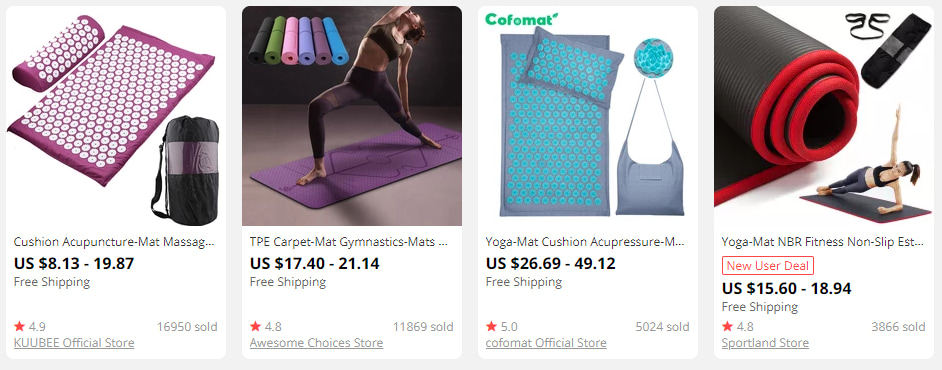
Task: Open the red NBR yoga mat image
Action: pos(824,116)
